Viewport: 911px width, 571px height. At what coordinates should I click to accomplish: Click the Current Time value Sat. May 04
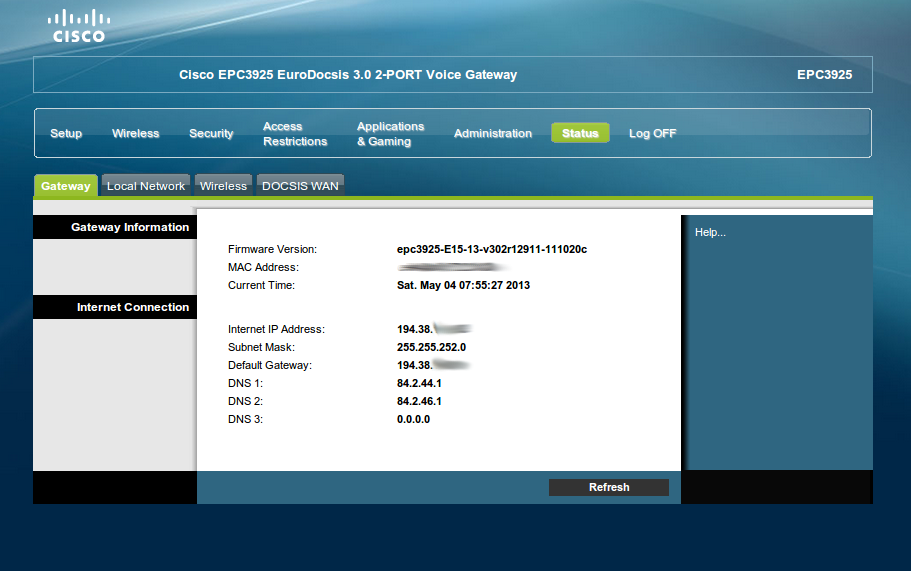[x=463, y=285]
